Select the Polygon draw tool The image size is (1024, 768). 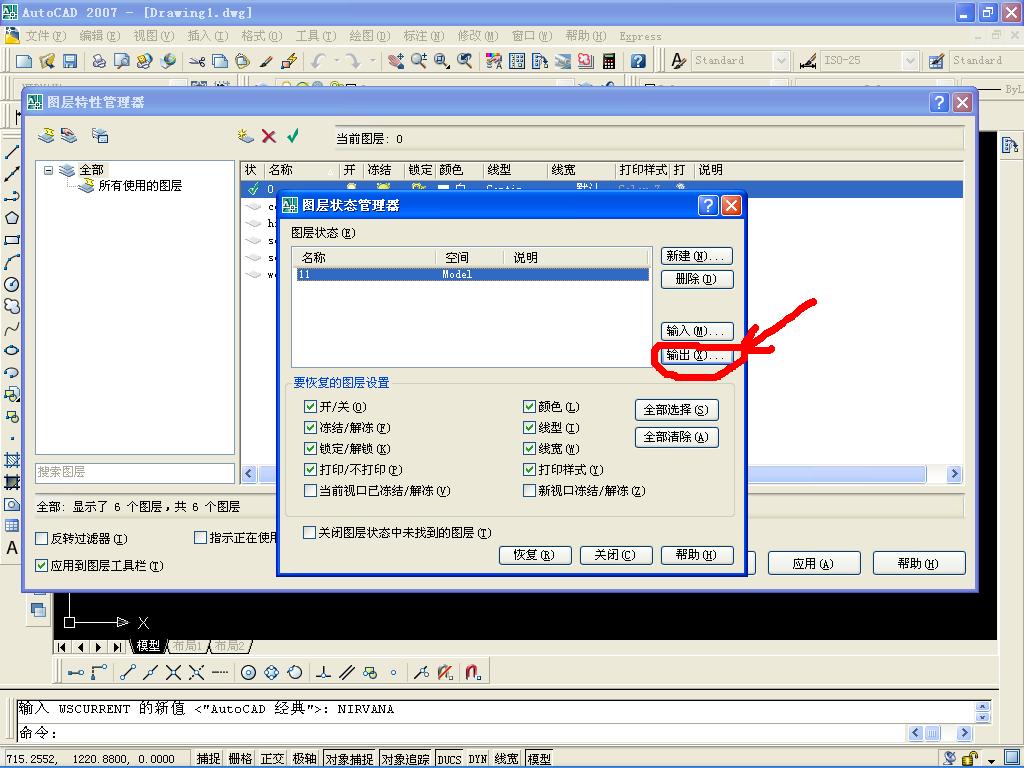coord(12,218)
